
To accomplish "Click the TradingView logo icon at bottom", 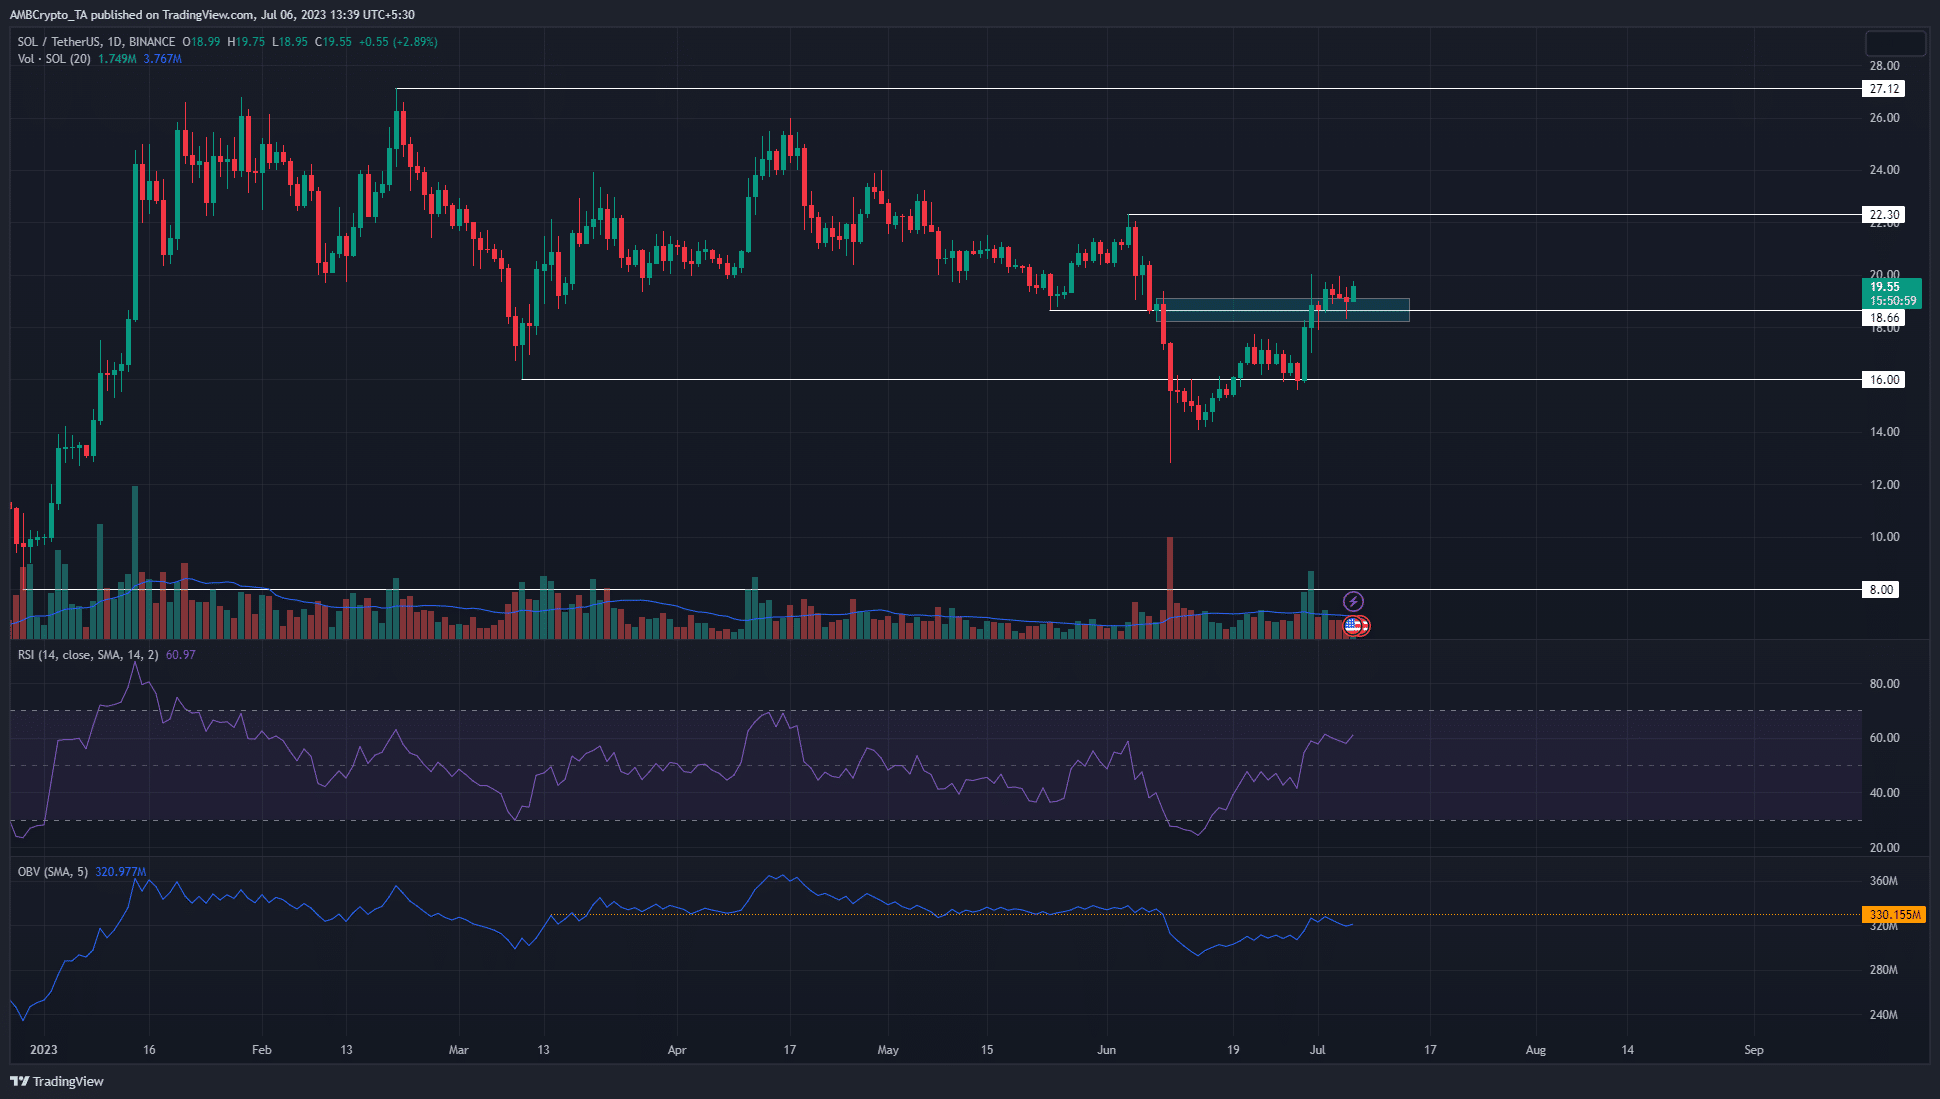I will (19, 1081).
